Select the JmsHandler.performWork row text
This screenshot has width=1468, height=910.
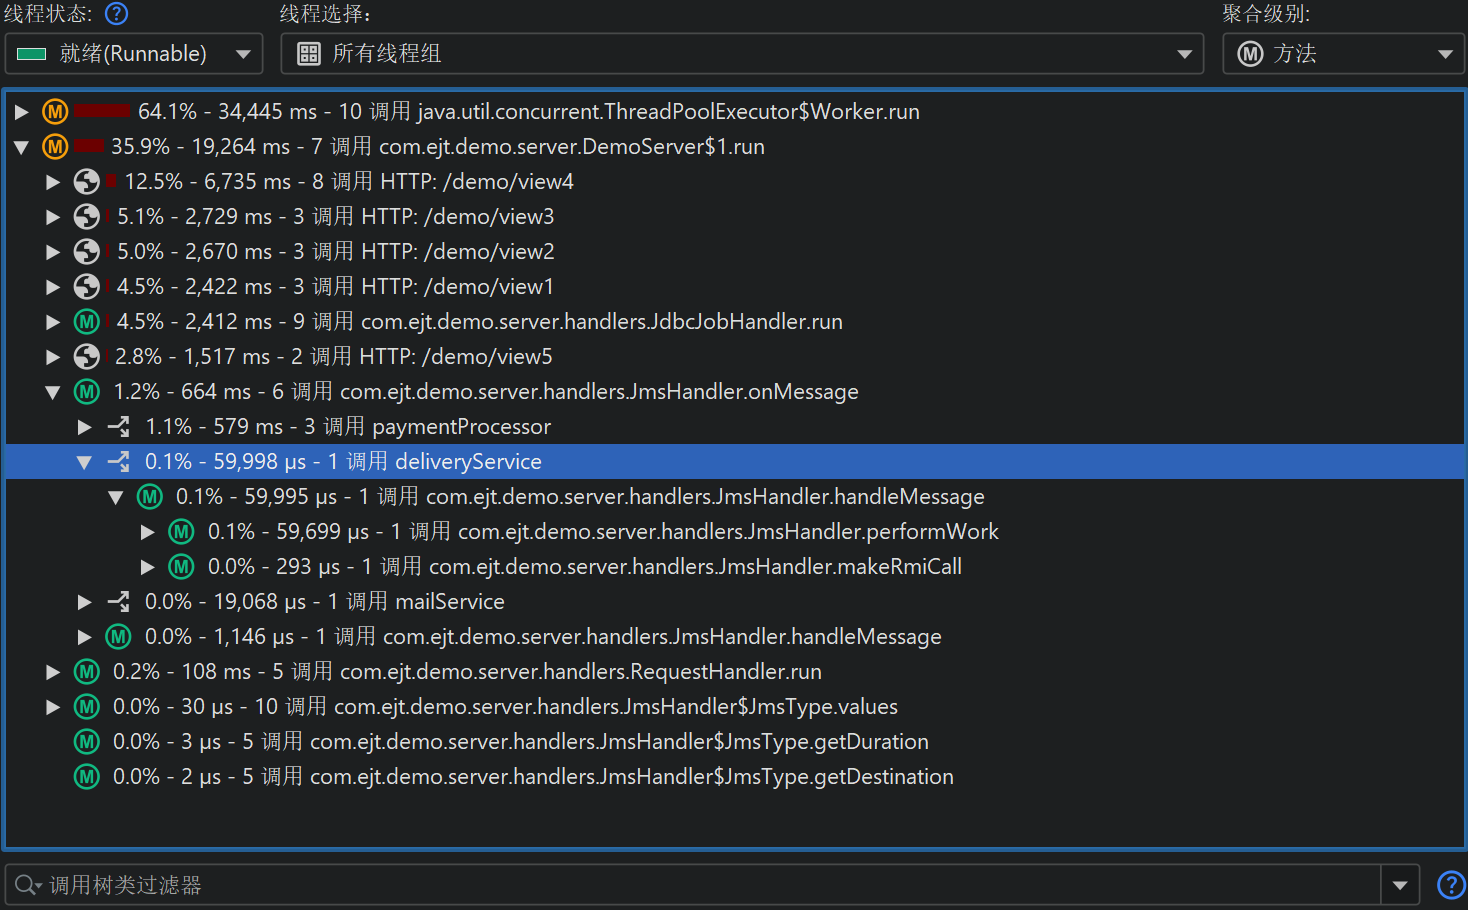tap(603, 532)
